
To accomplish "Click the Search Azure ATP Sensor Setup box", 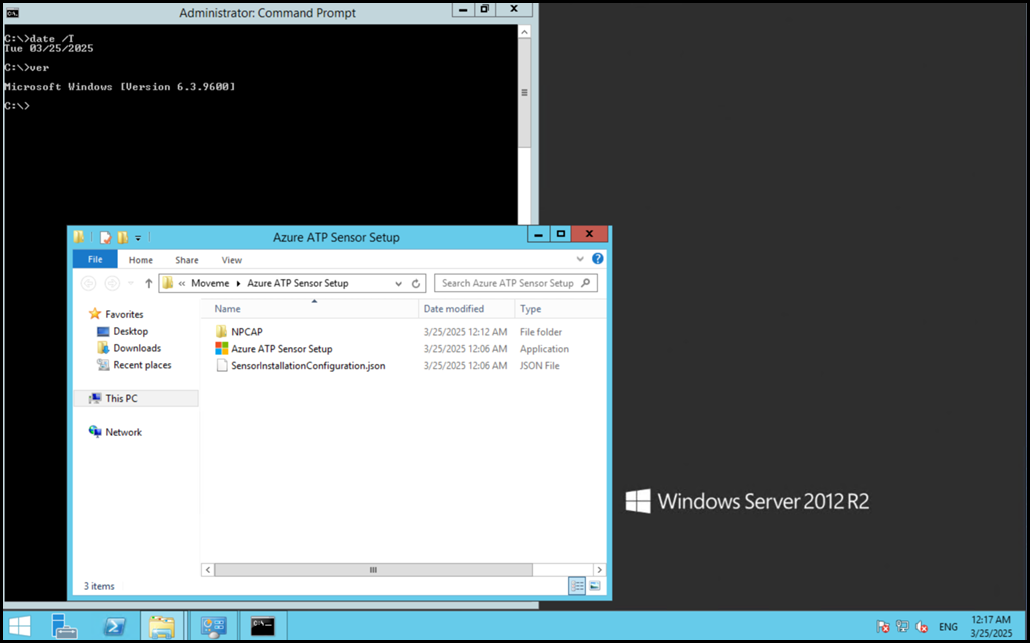I will click(508, 284).
